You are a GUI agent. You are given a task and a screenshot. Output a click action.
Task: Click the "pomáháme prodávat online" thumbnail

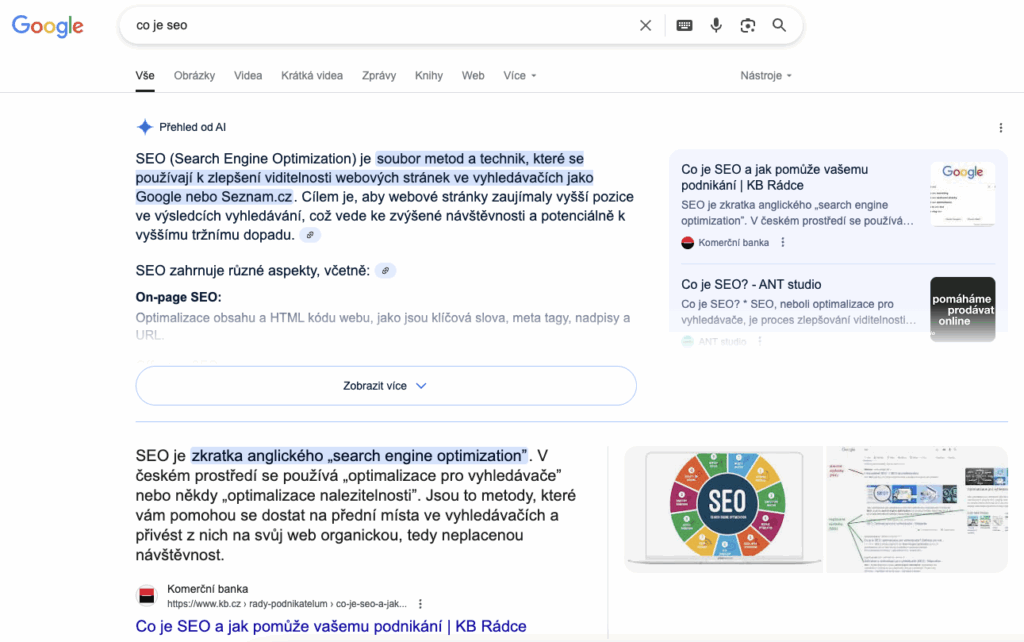point(963,309)
